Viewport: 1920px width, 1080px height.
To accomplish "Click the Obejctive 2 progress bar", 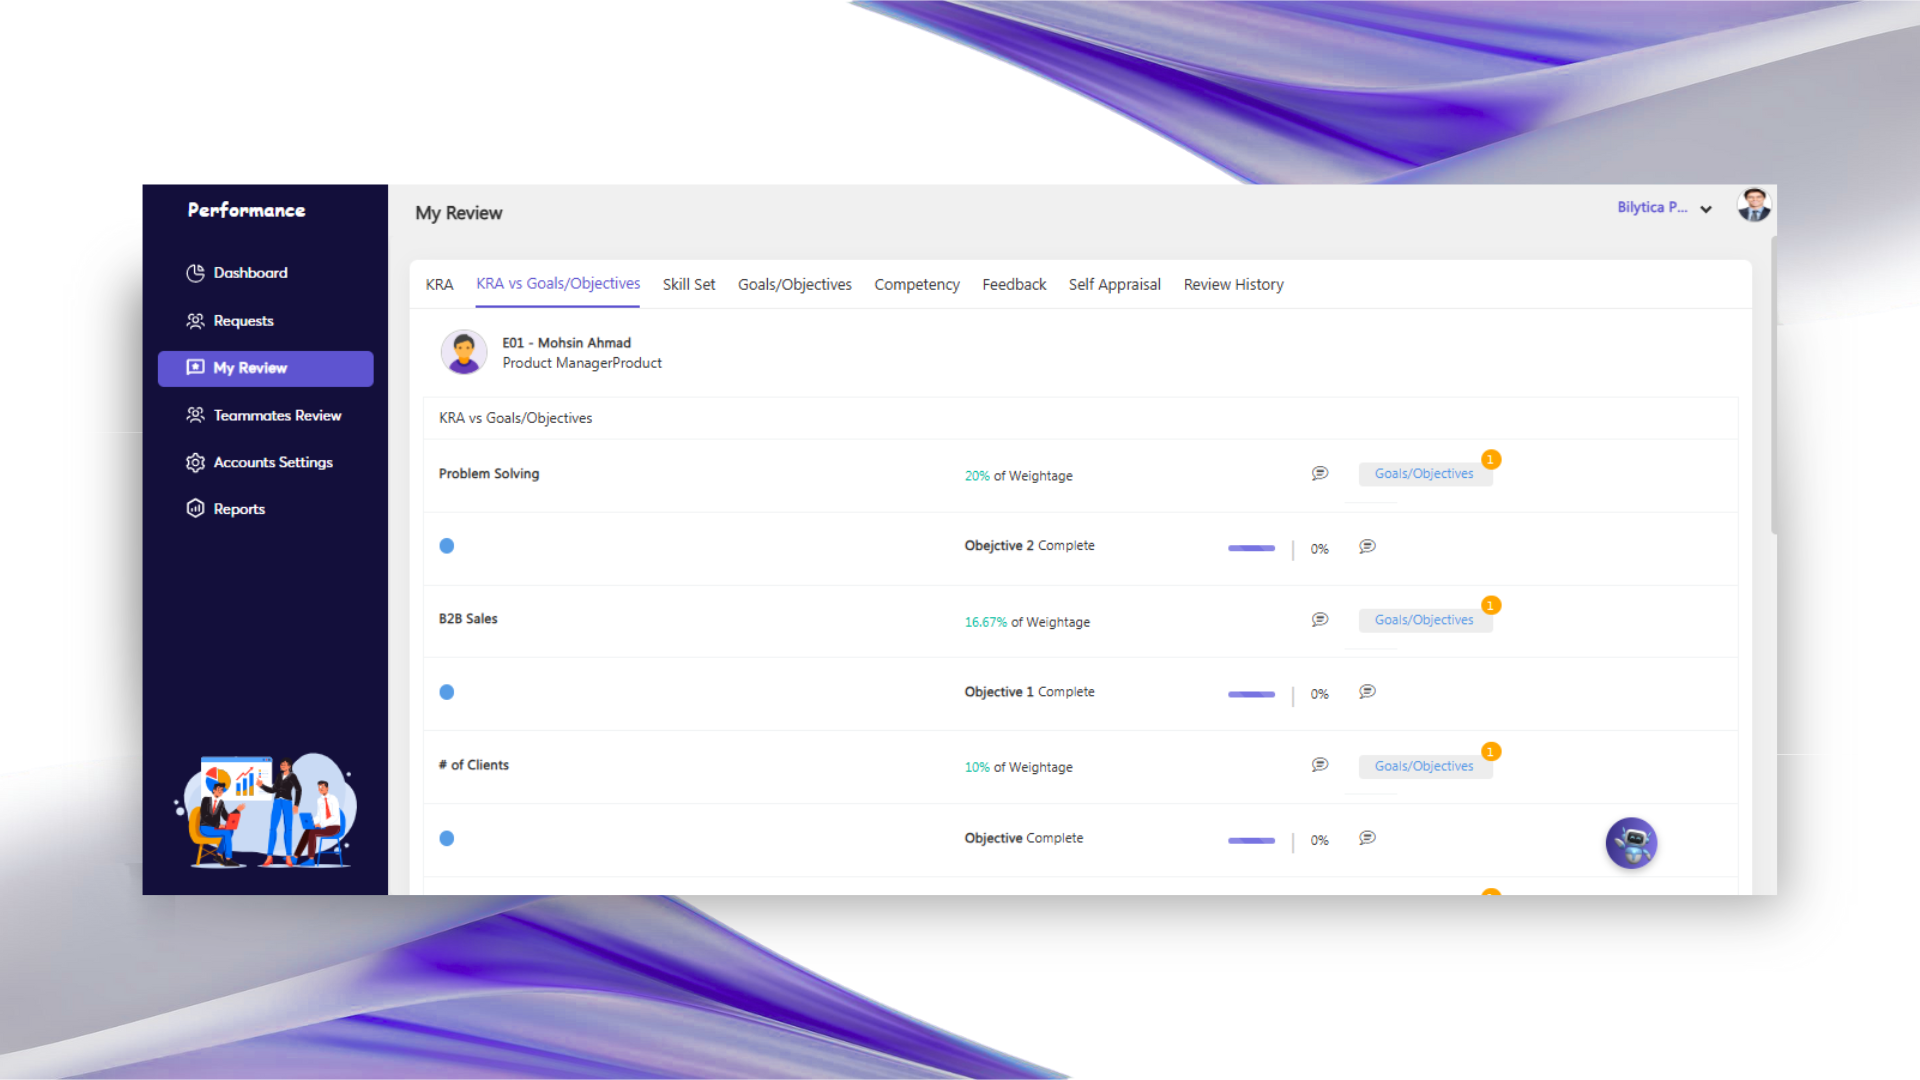I will pyautogui.click(x=1251, y=548).
